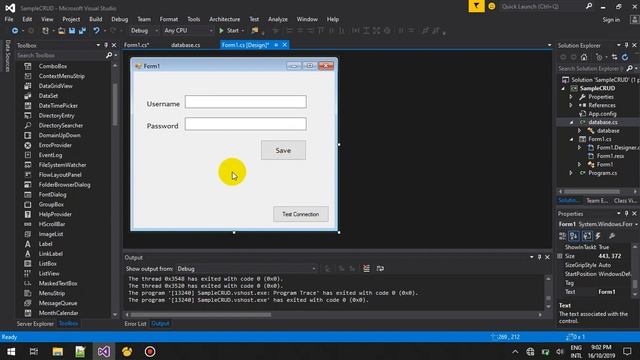Click the red record icon in taskbar
This screenshot has width=640, height=360.
click(150, 351)
